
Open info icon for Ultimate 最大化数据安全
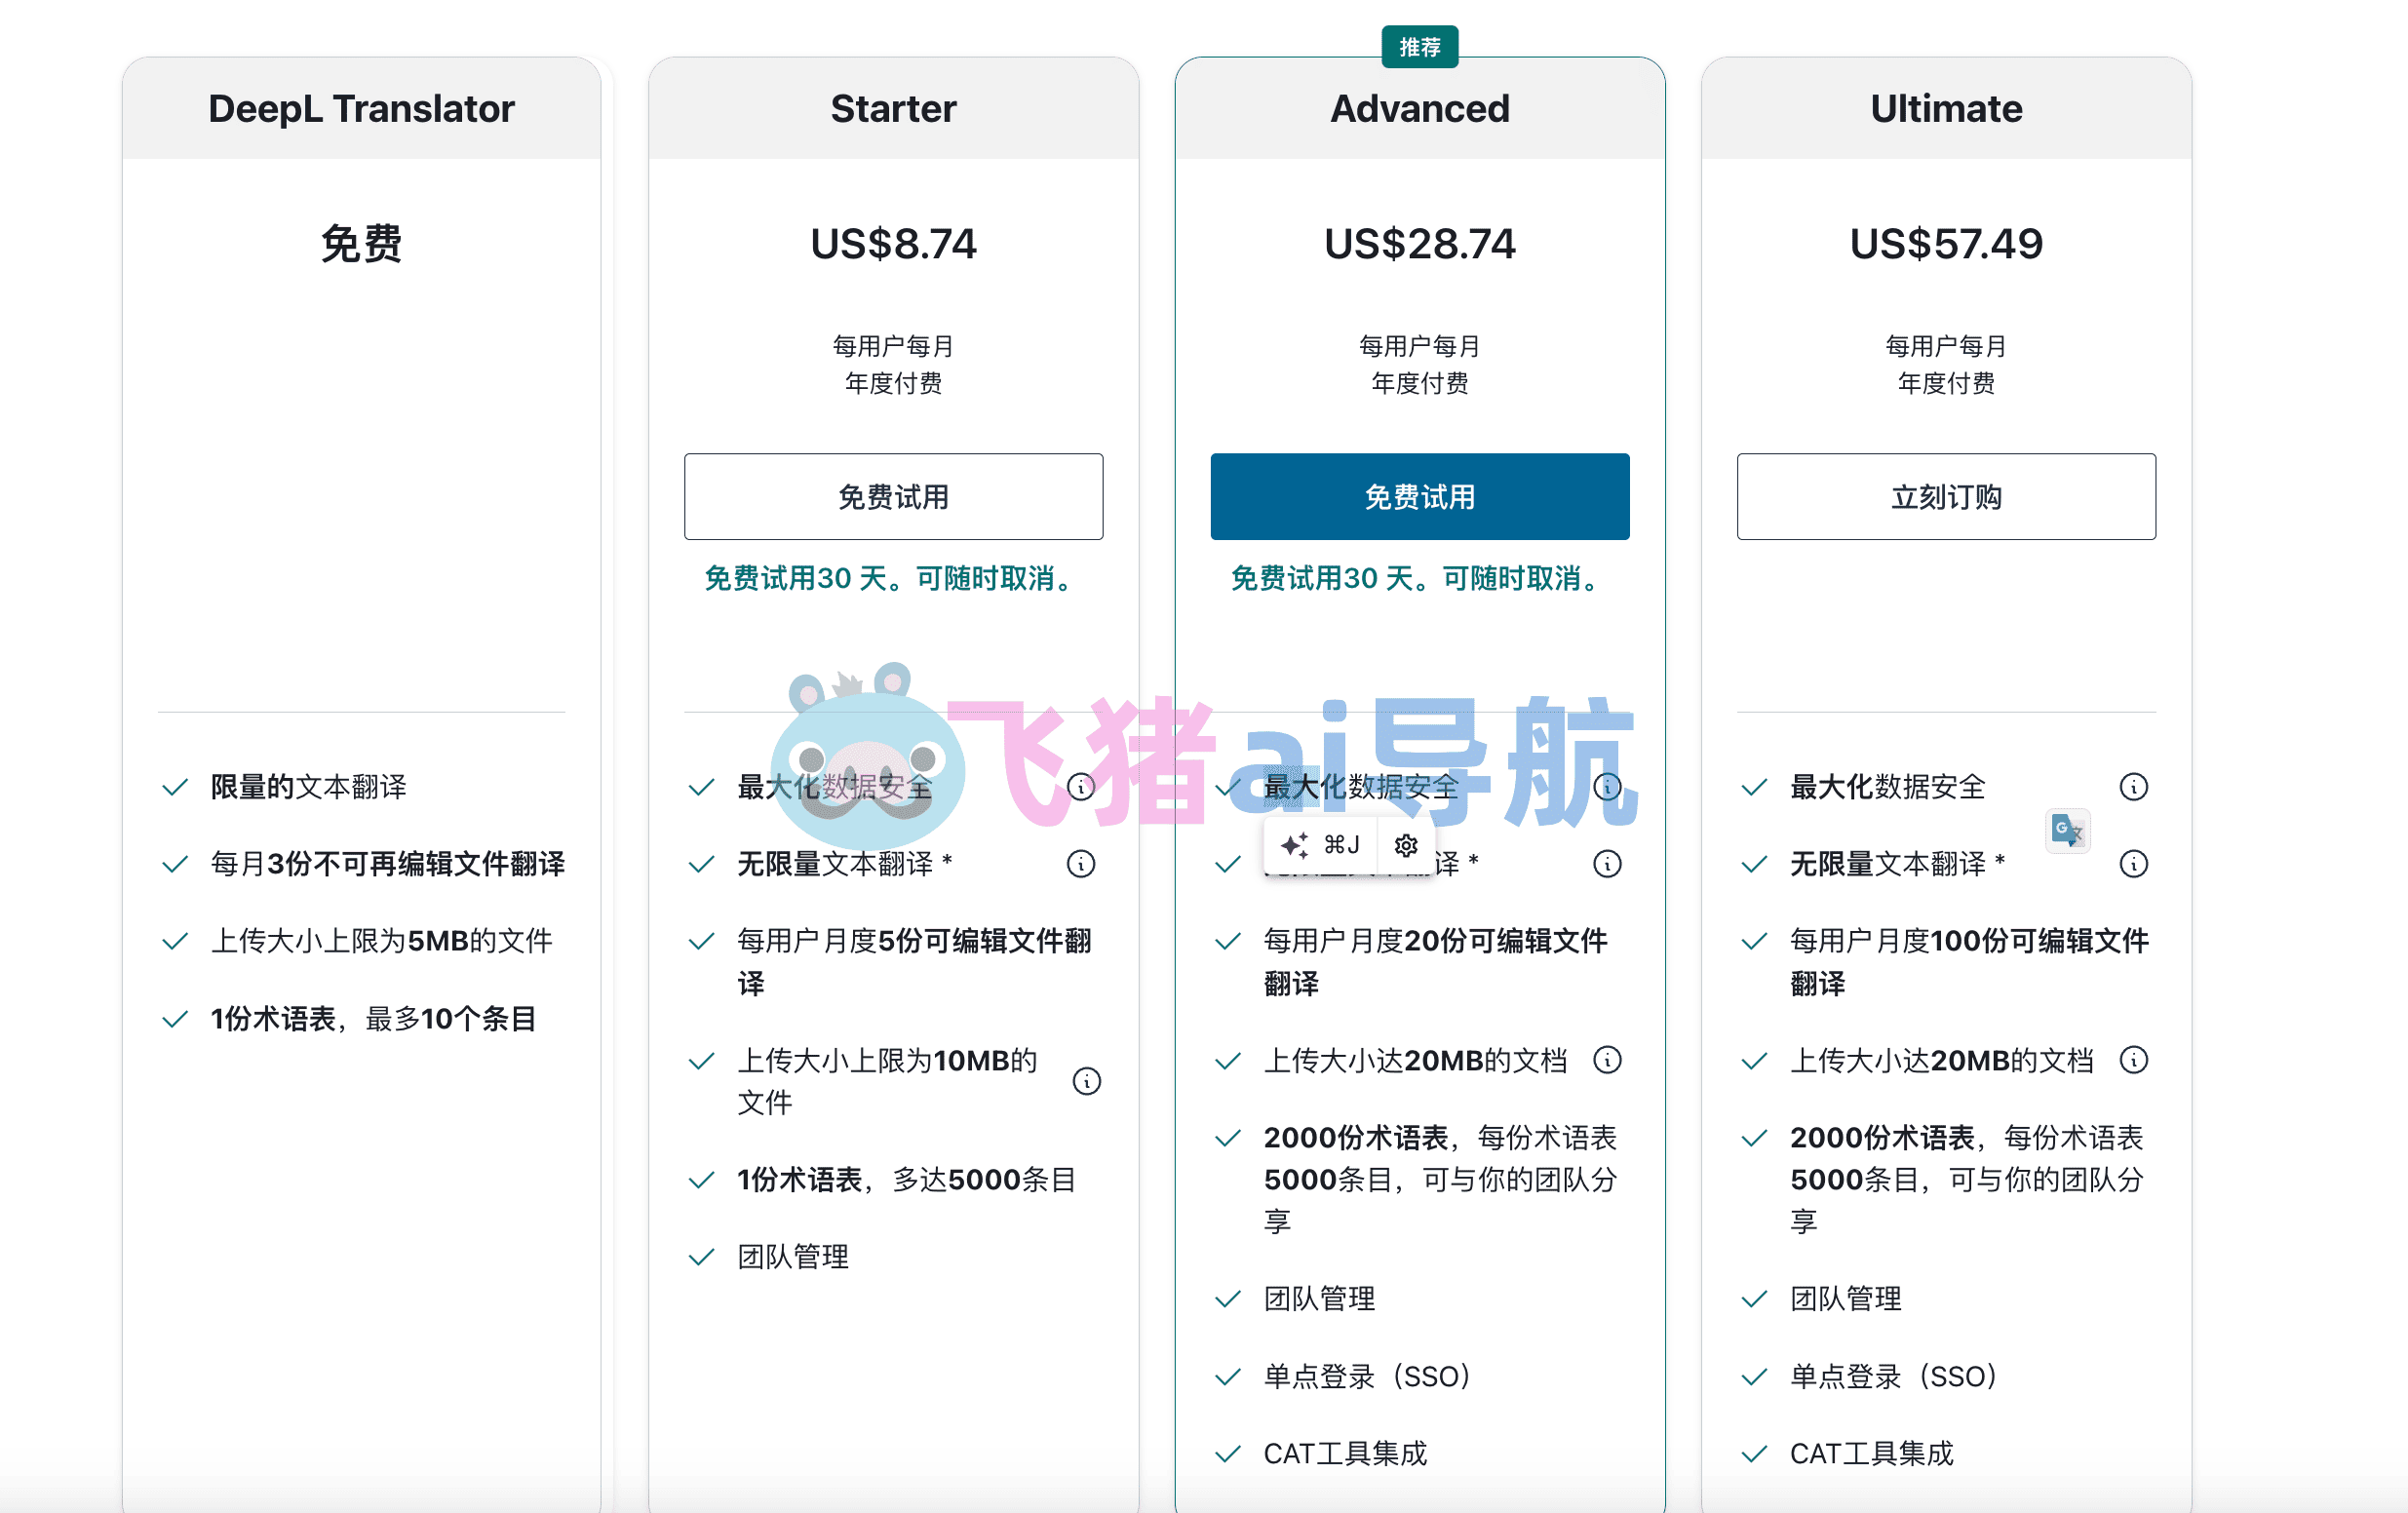click(2134, 787)
